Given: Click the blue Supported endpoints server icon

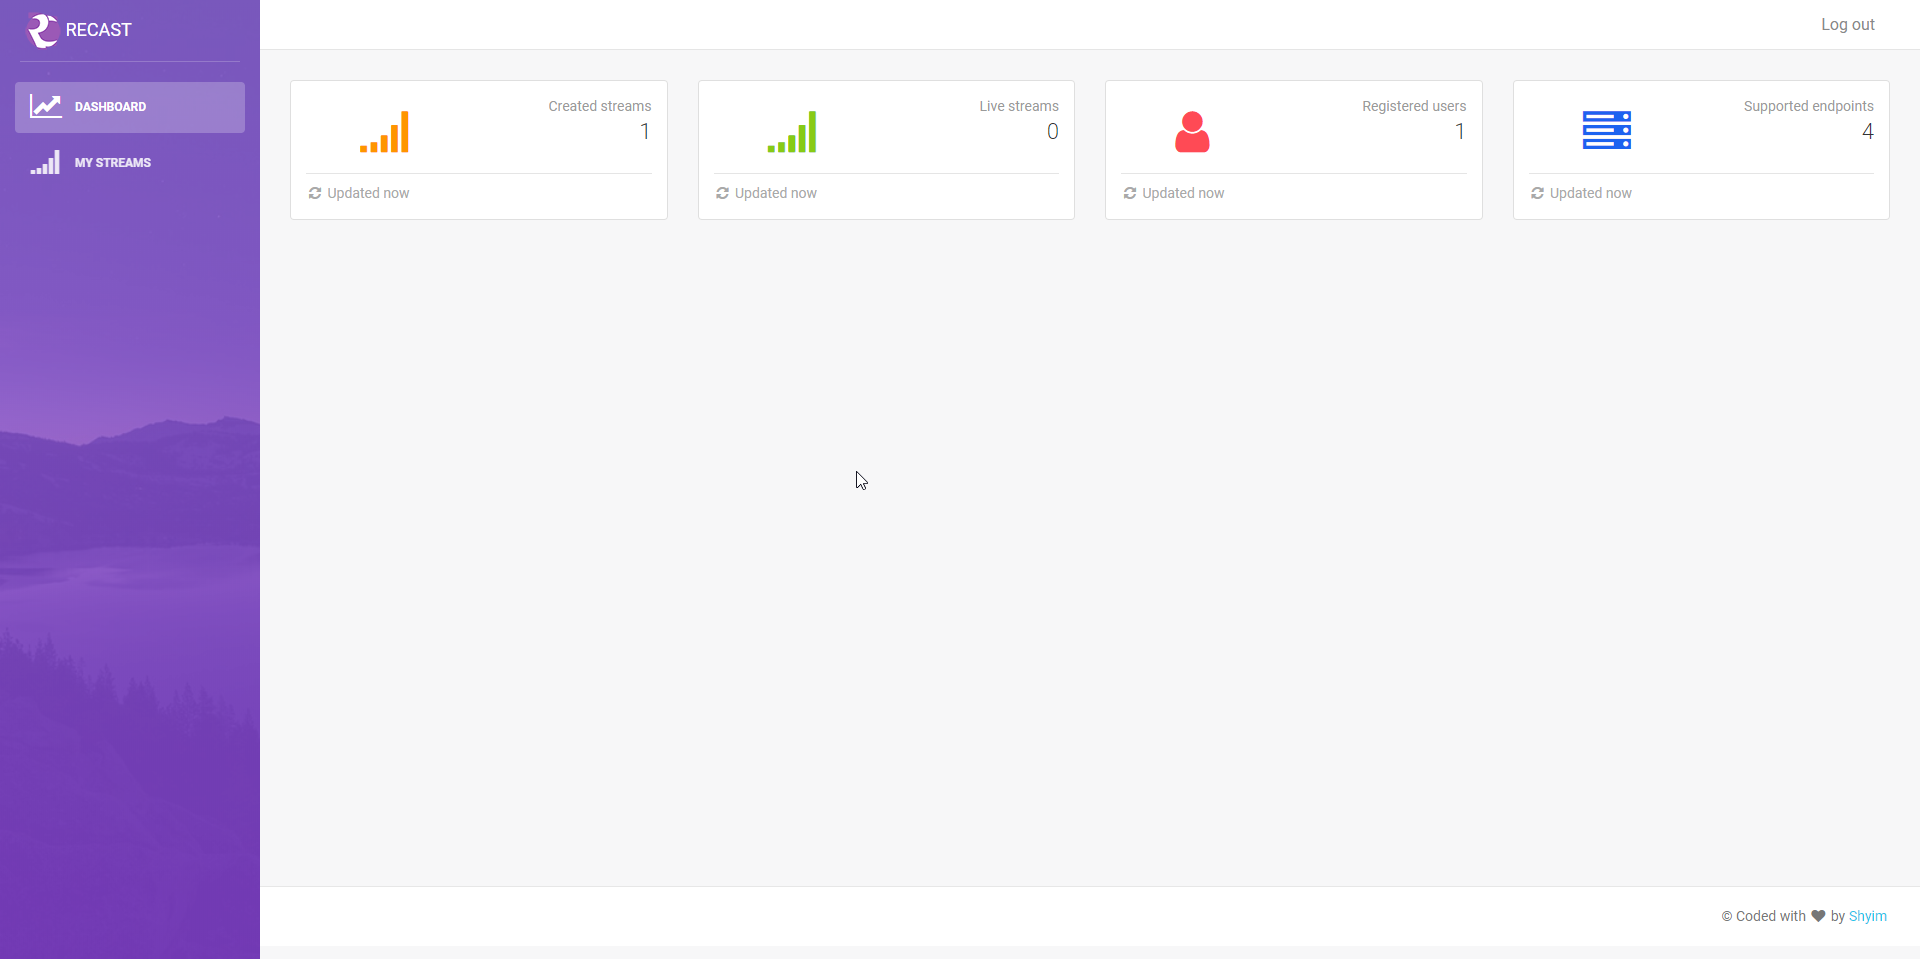Looking at the screenshot, I should pos(1607,130).
